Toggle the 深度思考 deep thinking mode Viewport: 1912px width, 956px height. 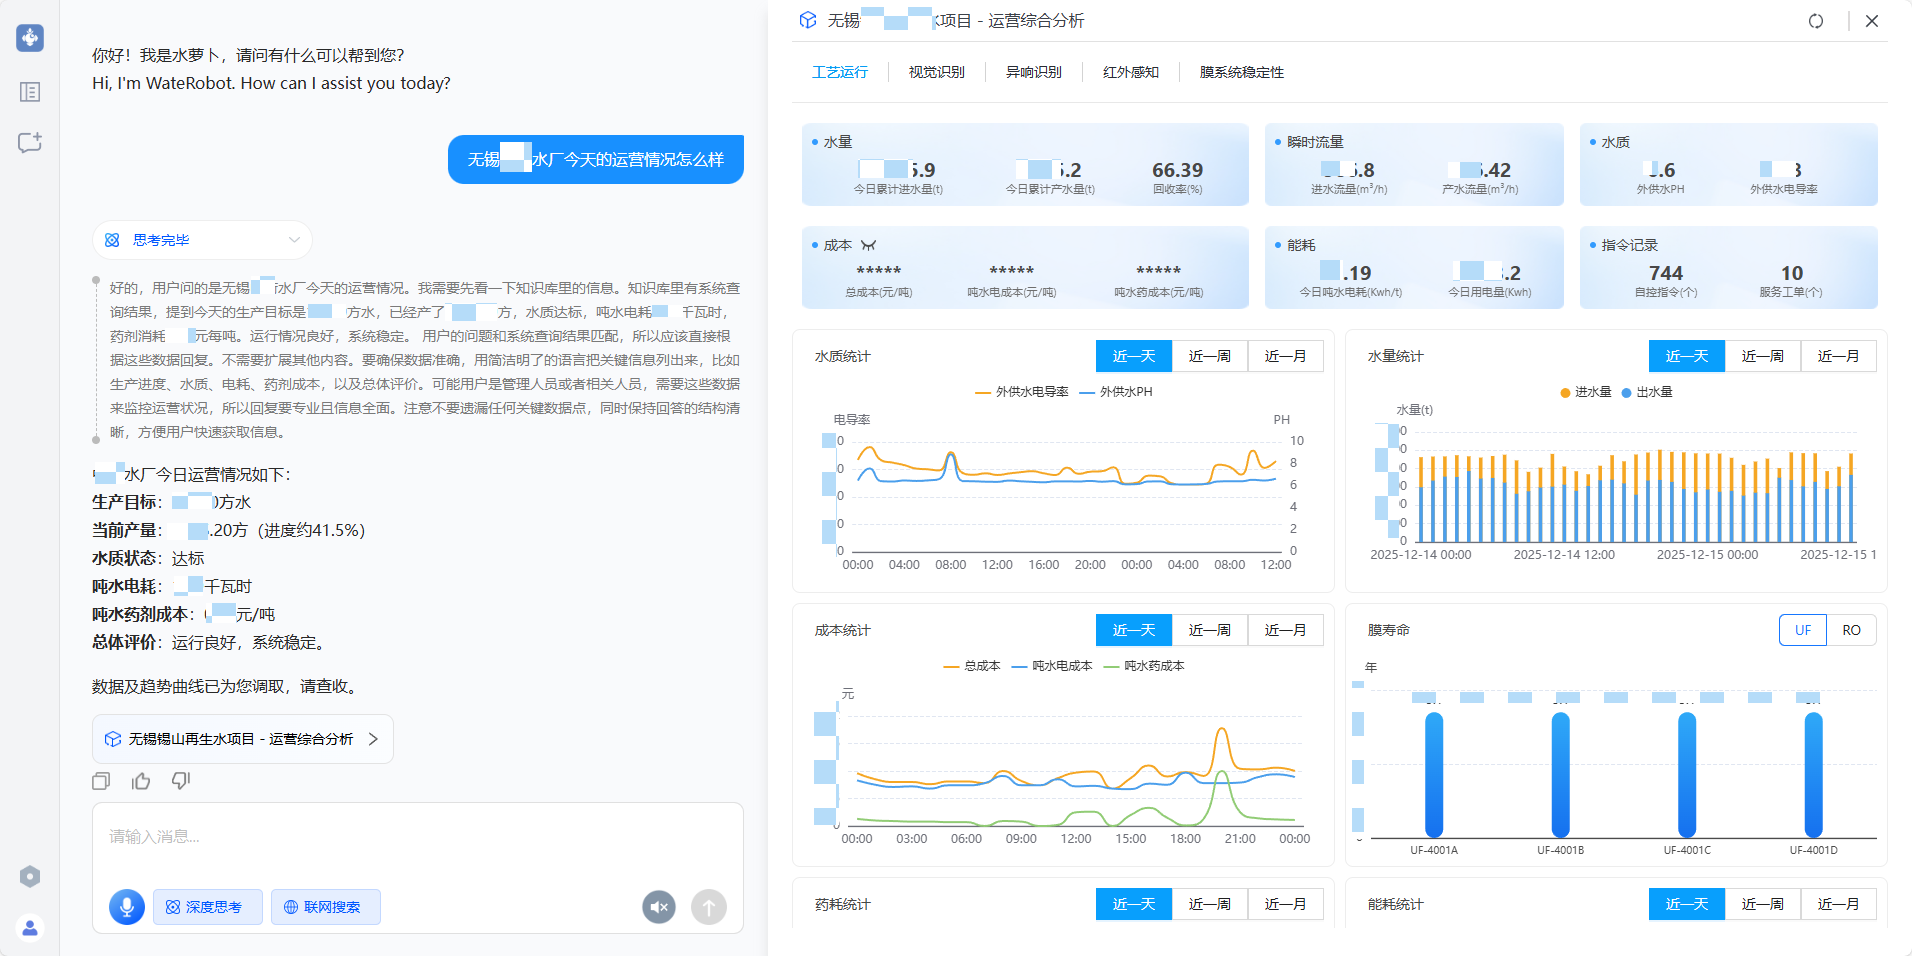(x=207, y=907)
